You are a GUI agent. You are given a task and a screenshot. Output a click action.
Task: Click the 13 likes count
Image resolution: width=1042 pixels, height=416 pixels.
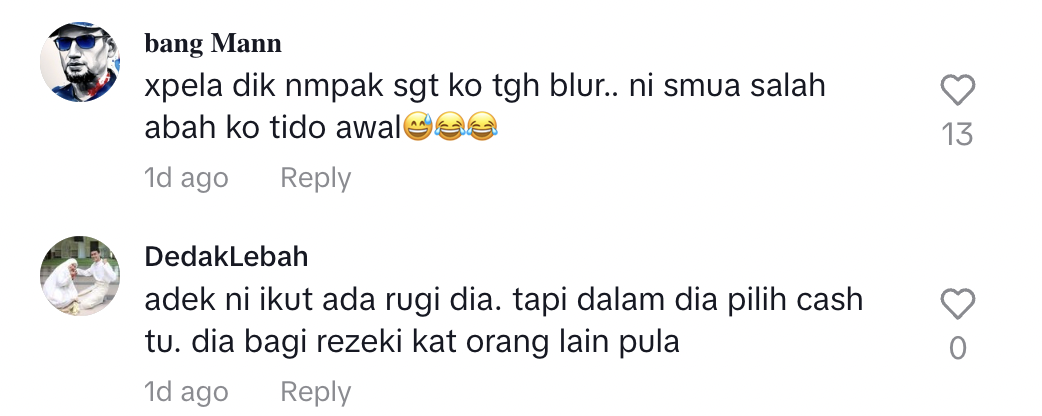click(x=958, y=135)
